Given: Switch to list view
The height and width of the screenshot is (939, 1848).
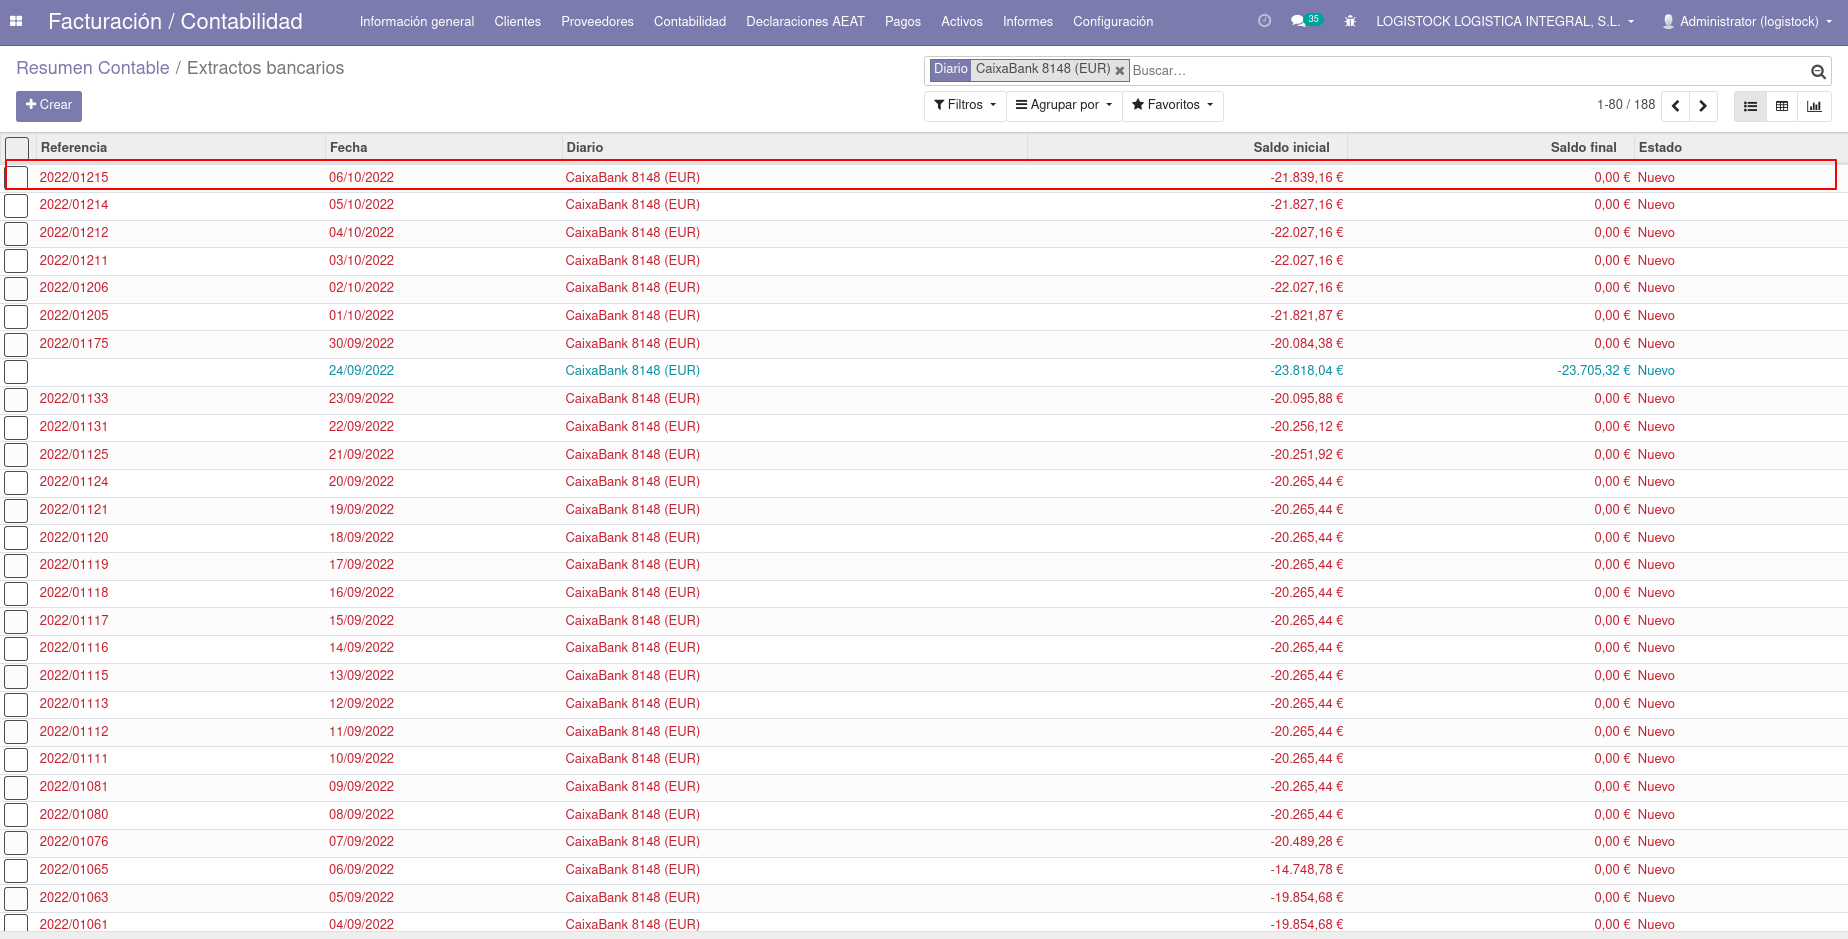Looking at the screenshot, I should [1750, 106].
